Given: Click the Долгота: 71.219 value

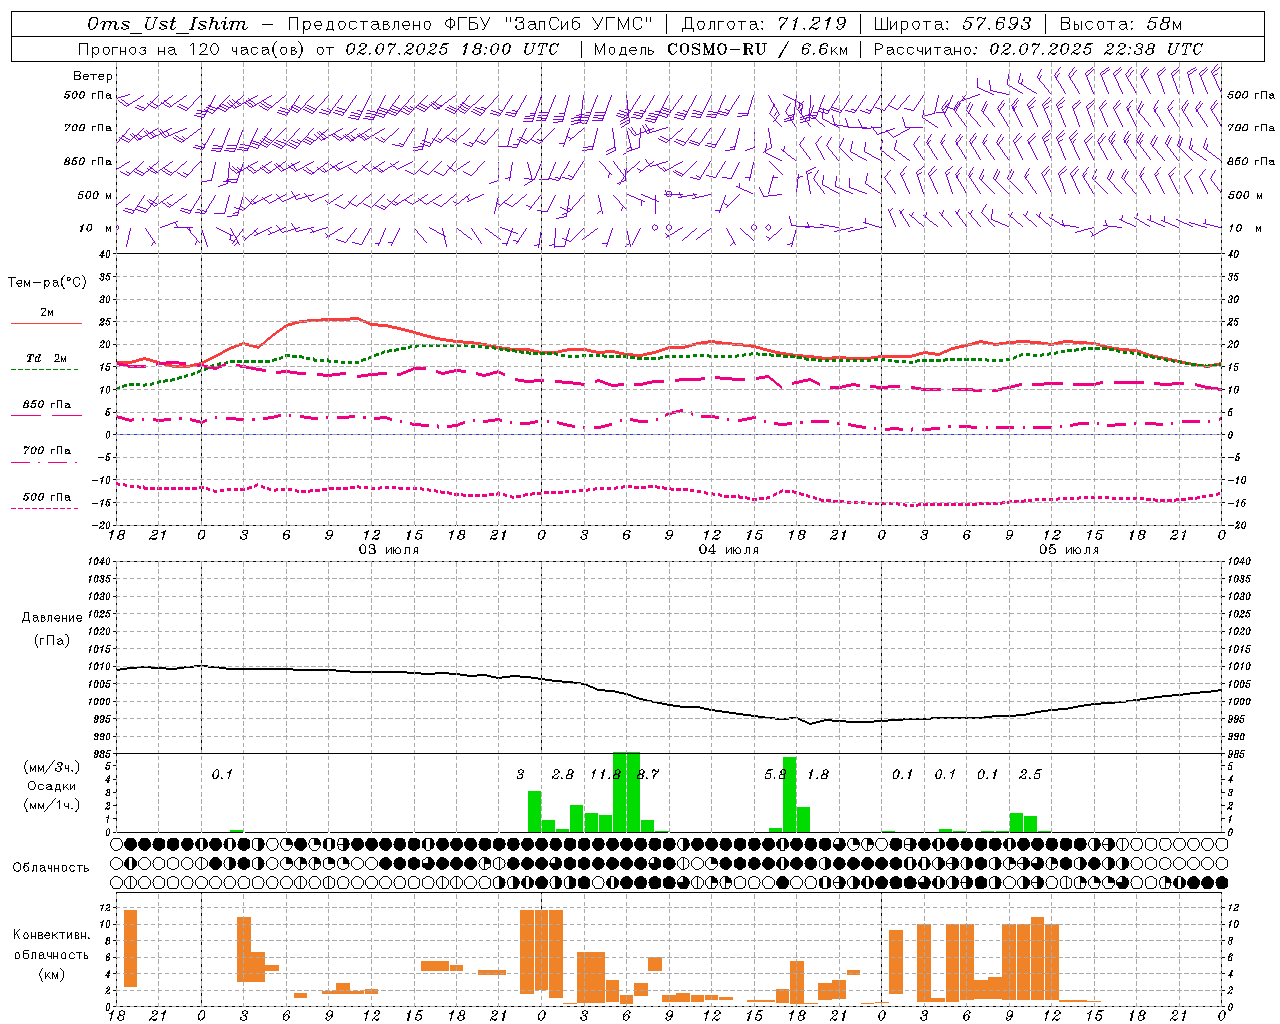Looking at the screenshot, I should tap(764, 24).
